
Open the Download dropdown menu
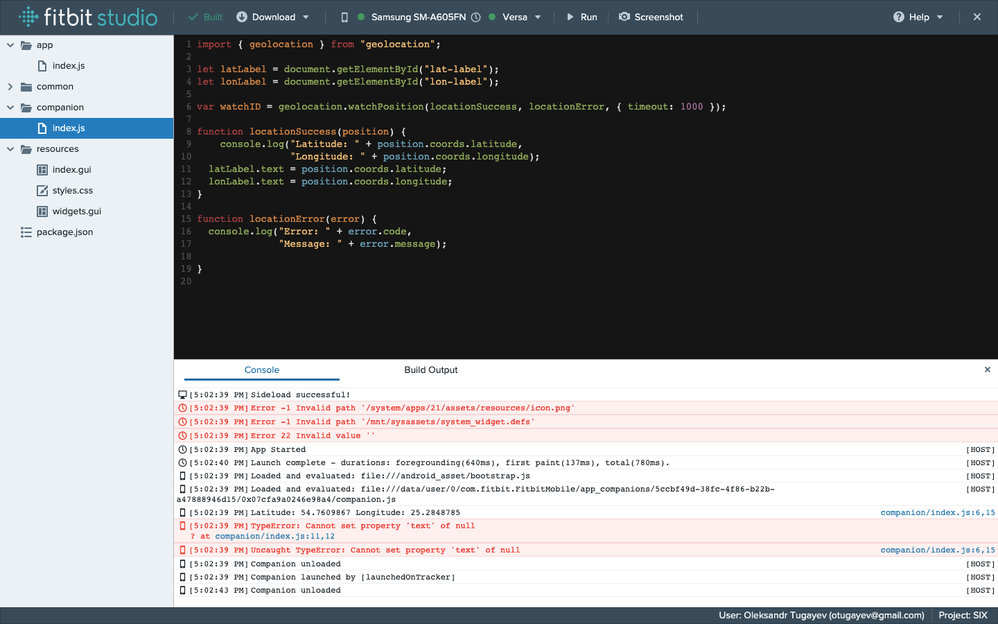[x=273, y=17]
